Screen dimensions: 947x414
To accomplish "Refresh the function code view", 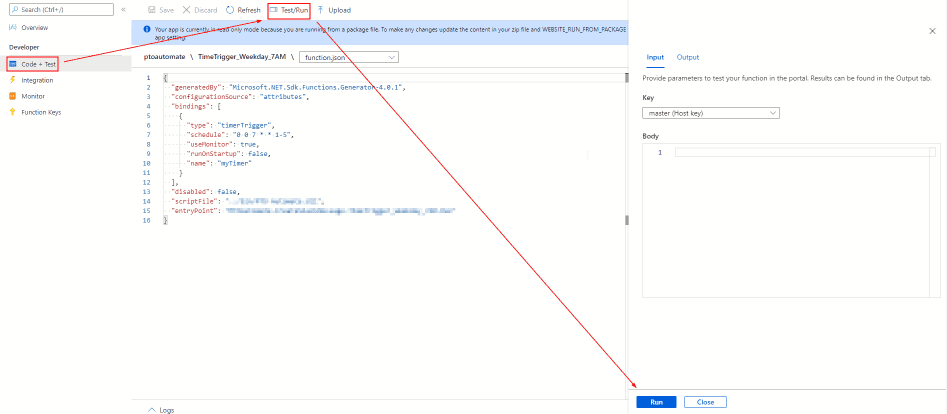I will click(243, 10).
